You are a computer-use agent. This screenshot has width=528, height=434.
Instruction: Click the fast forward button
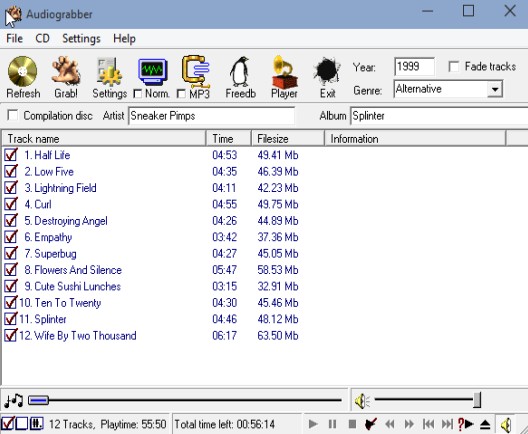(x=409, y=424)
